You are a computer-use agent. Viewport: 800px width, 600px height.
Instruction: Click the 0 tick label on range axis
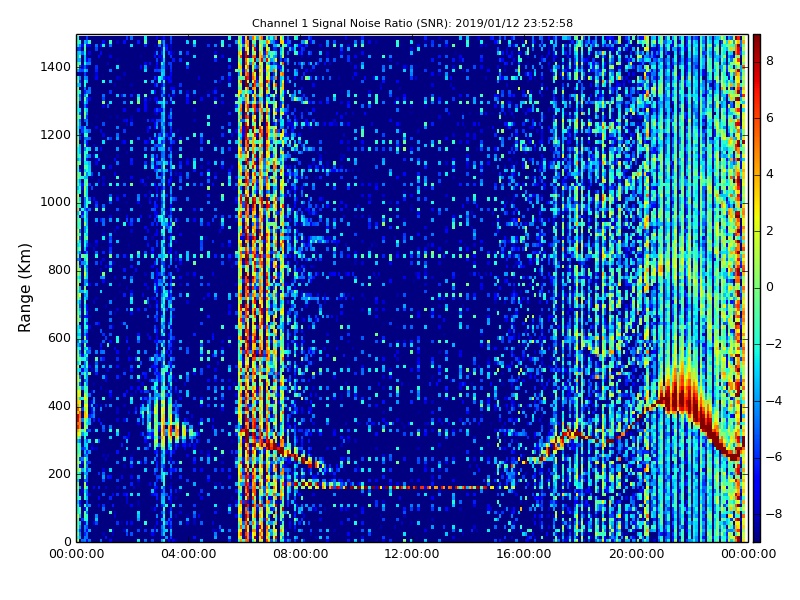pos(68,542)
